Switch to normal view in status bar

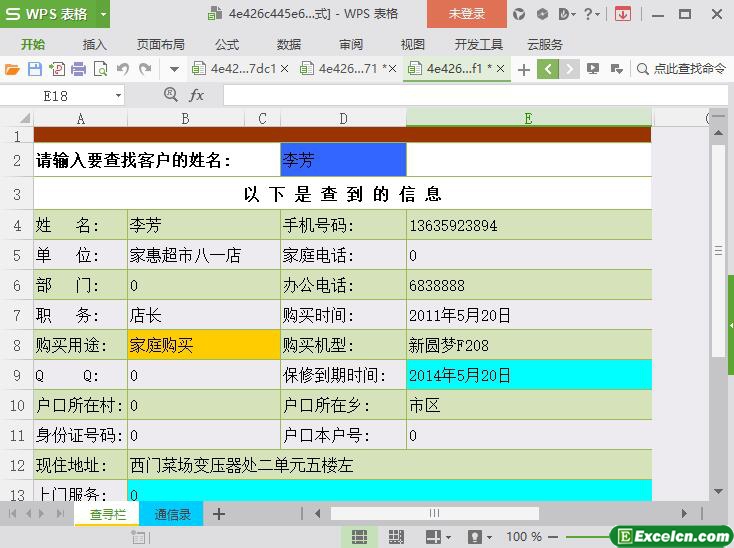pyautogui.click(x=358, y=537)
